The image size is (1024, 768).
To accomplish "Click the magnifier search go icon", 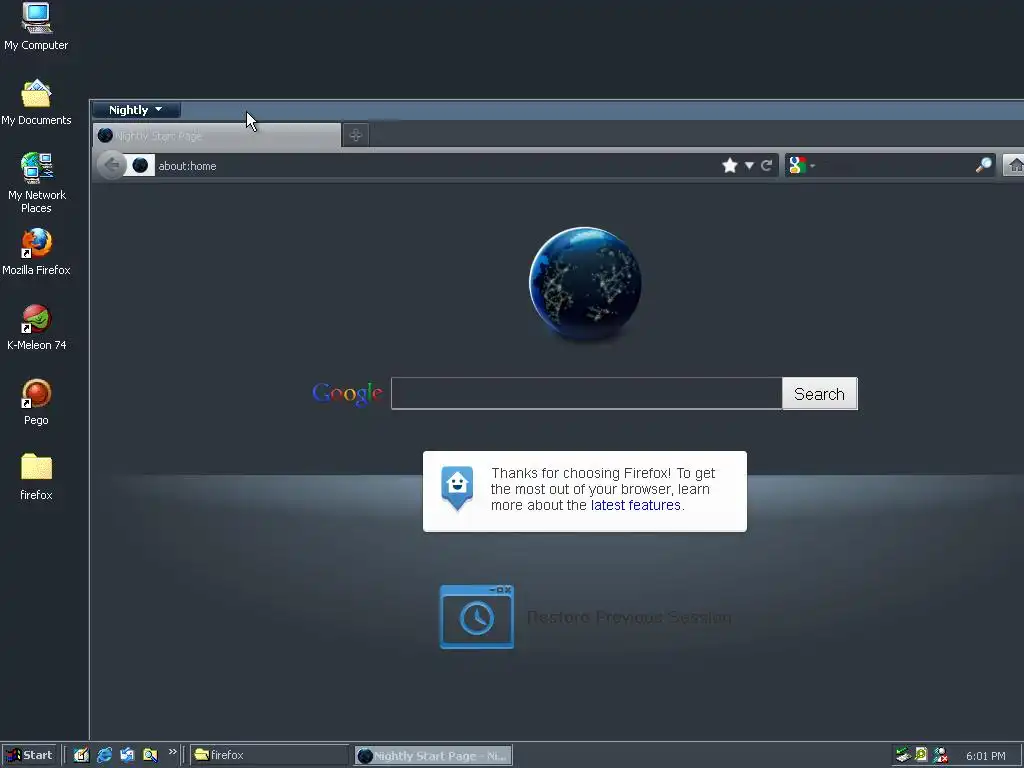I will pyautogui.click(x=984, y=165).
